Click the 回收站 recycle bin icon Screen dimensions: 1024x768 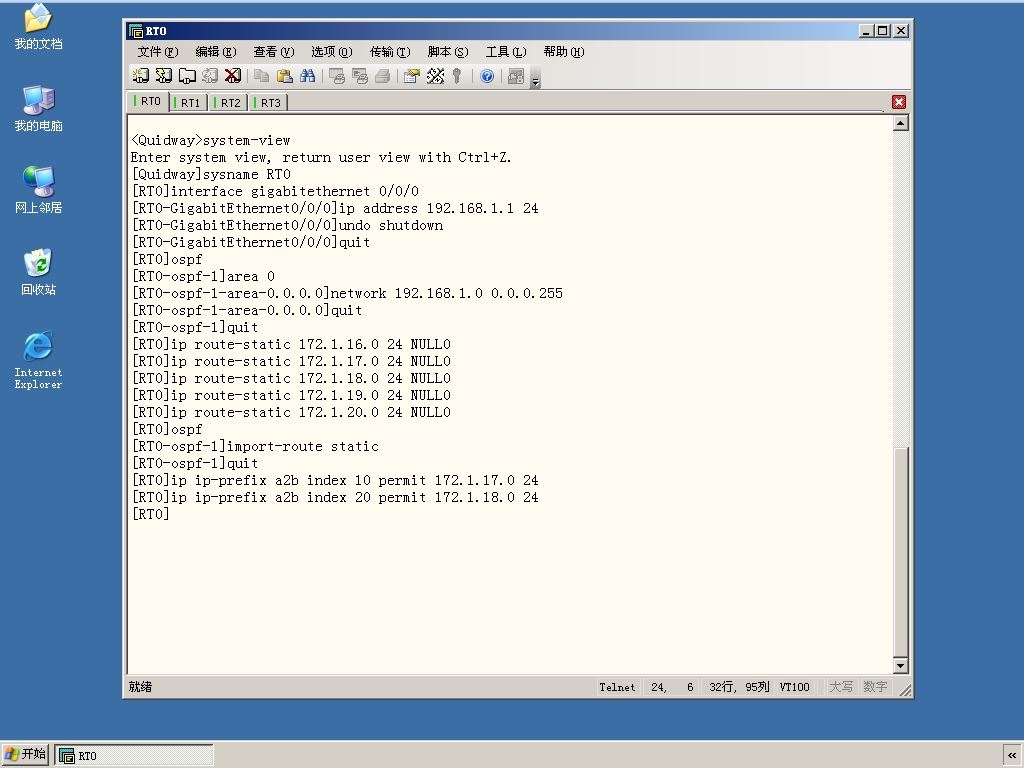coord(38,272)
